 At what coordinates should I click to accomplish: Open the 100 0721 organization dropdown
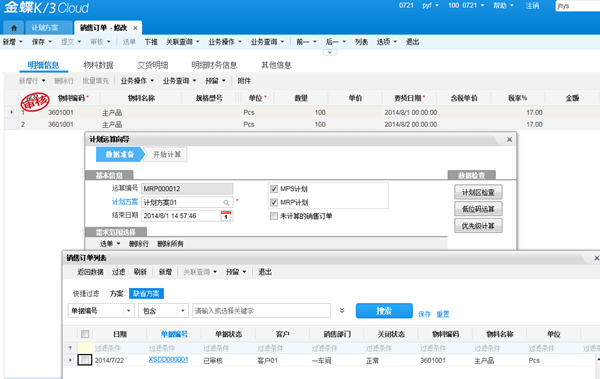click(x=466, y=5)
